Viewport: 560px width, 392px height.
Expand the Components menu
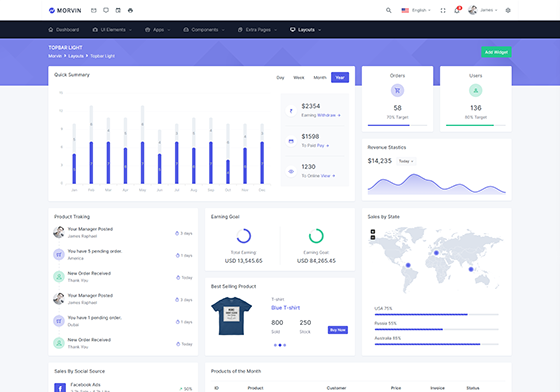point(204,30)
